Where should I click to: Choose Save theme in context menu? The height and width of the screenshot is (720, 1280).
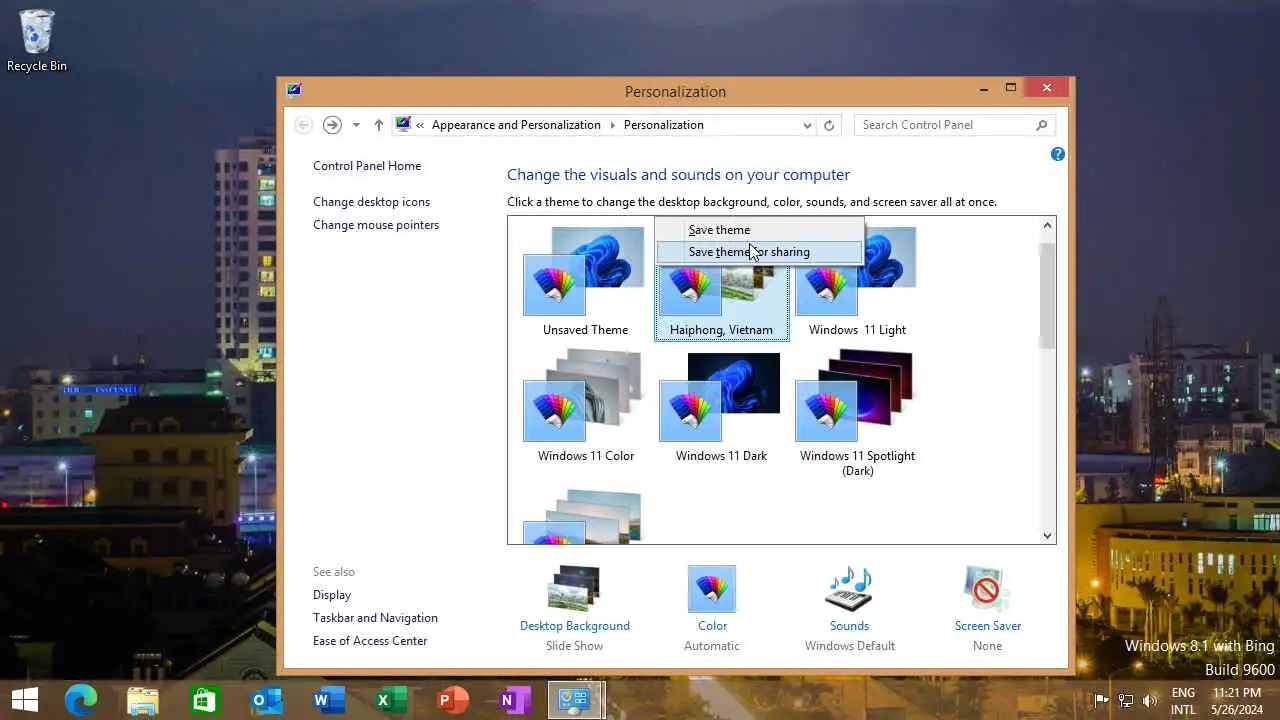(759, 230)
